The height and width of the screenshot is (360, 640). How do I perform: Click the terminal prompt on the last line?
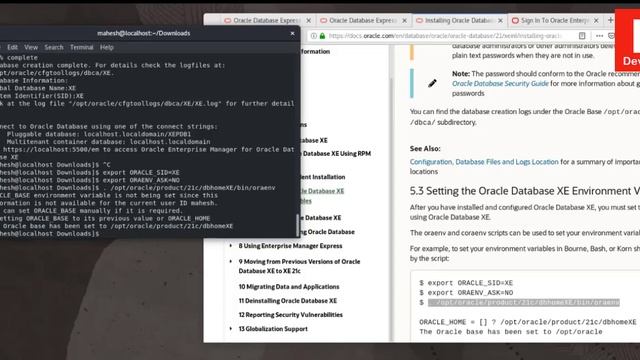(x=50, y=234)
